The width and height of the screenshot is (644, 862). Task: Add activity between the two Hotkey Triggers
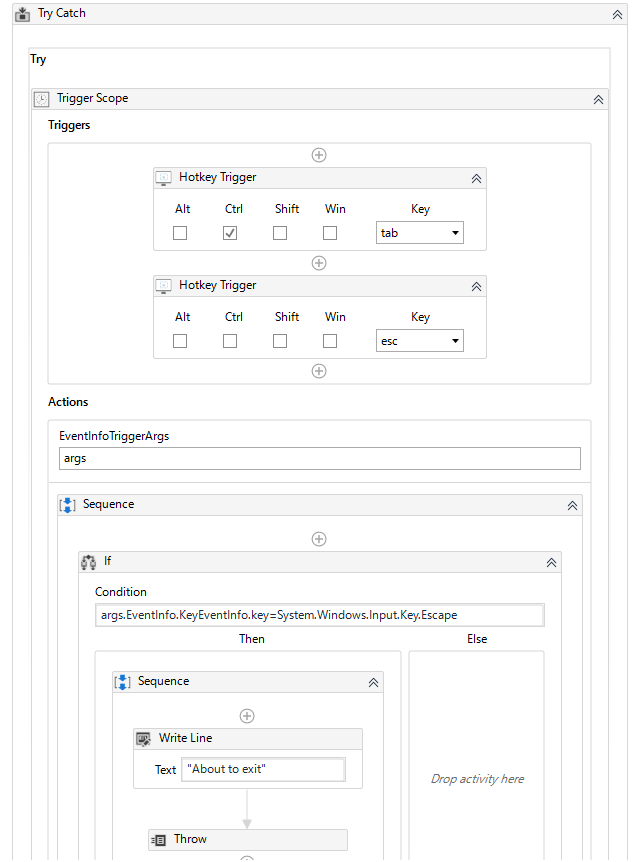coord(319,263)
